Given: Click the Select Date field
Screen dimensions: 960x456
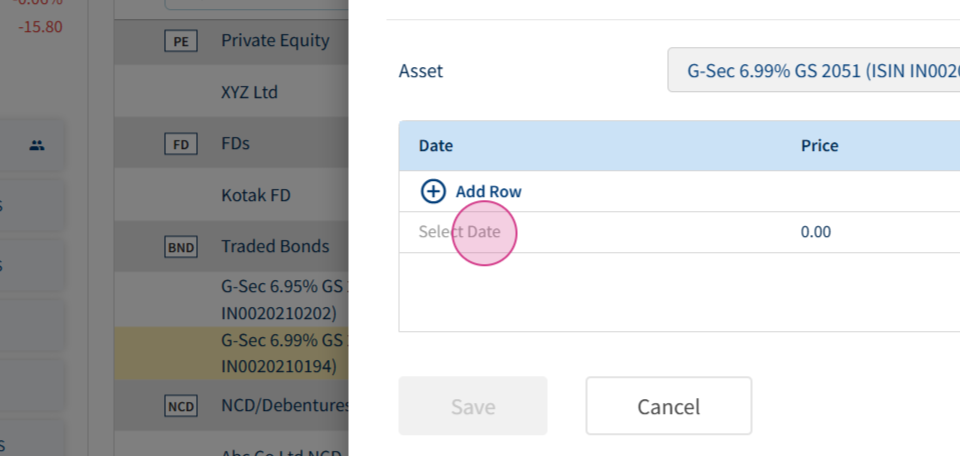Looking at the screenshot, I should coord(459,232).
